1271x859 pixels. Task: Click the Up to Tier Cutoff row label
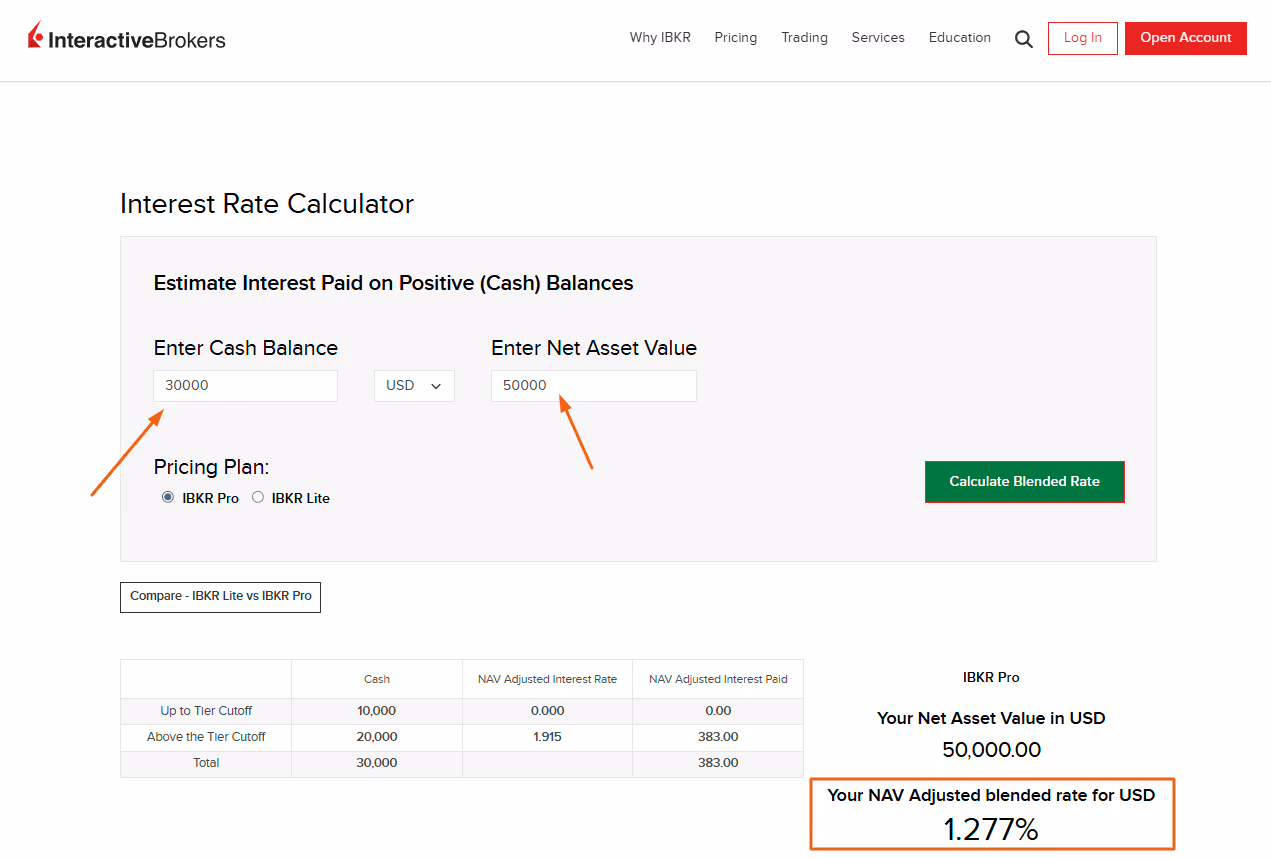point(206,711)
